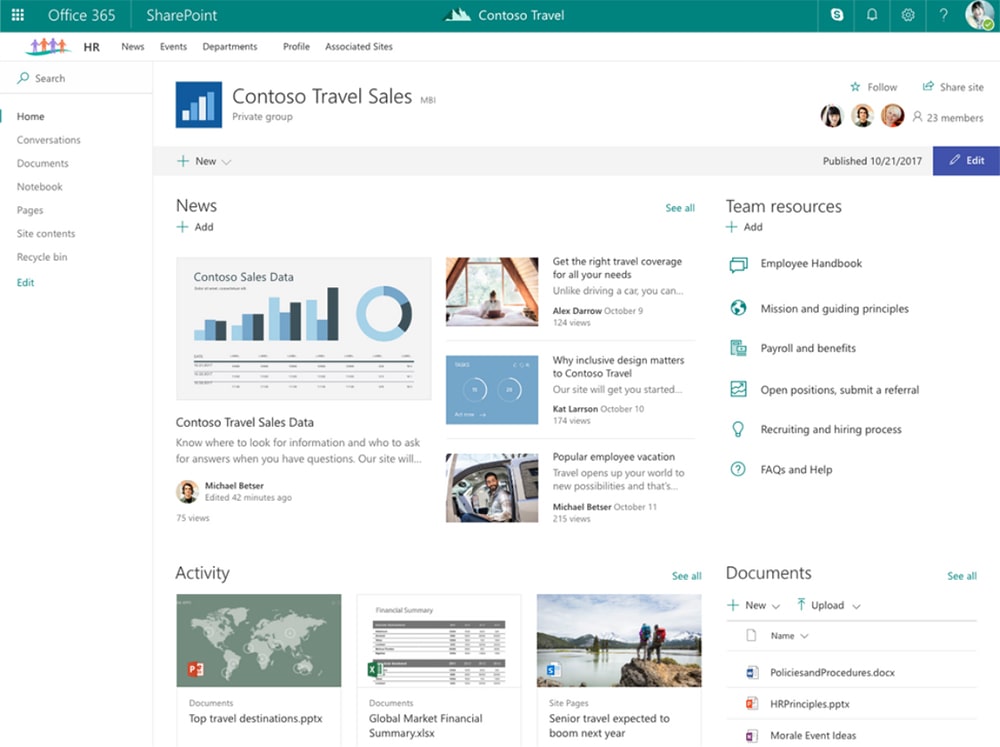The image size is (1000, 747).
Task: Click the blue Edit page button
Action: 966,161
